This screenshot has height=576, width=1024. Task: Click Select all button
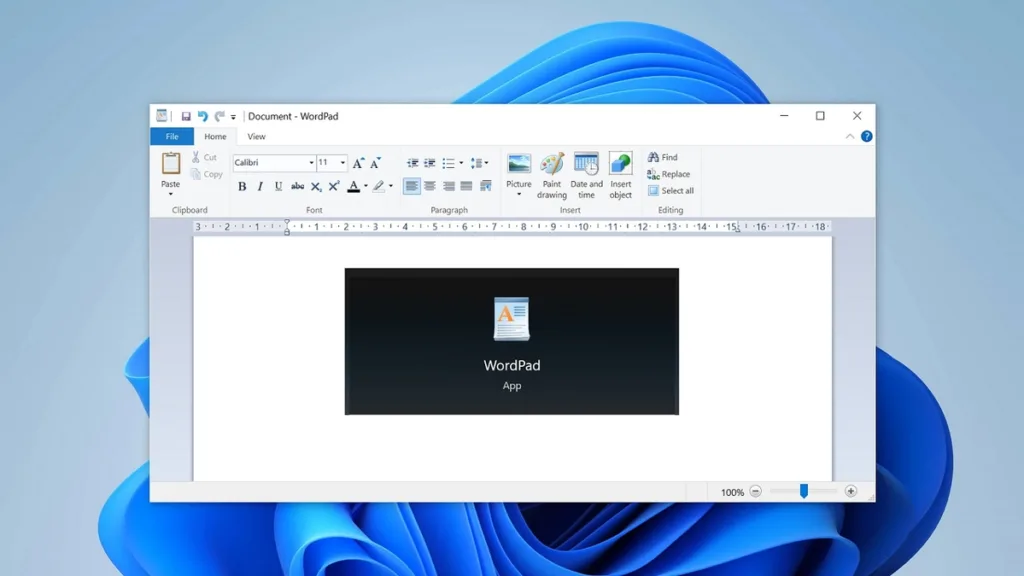(x=671, y=191)
